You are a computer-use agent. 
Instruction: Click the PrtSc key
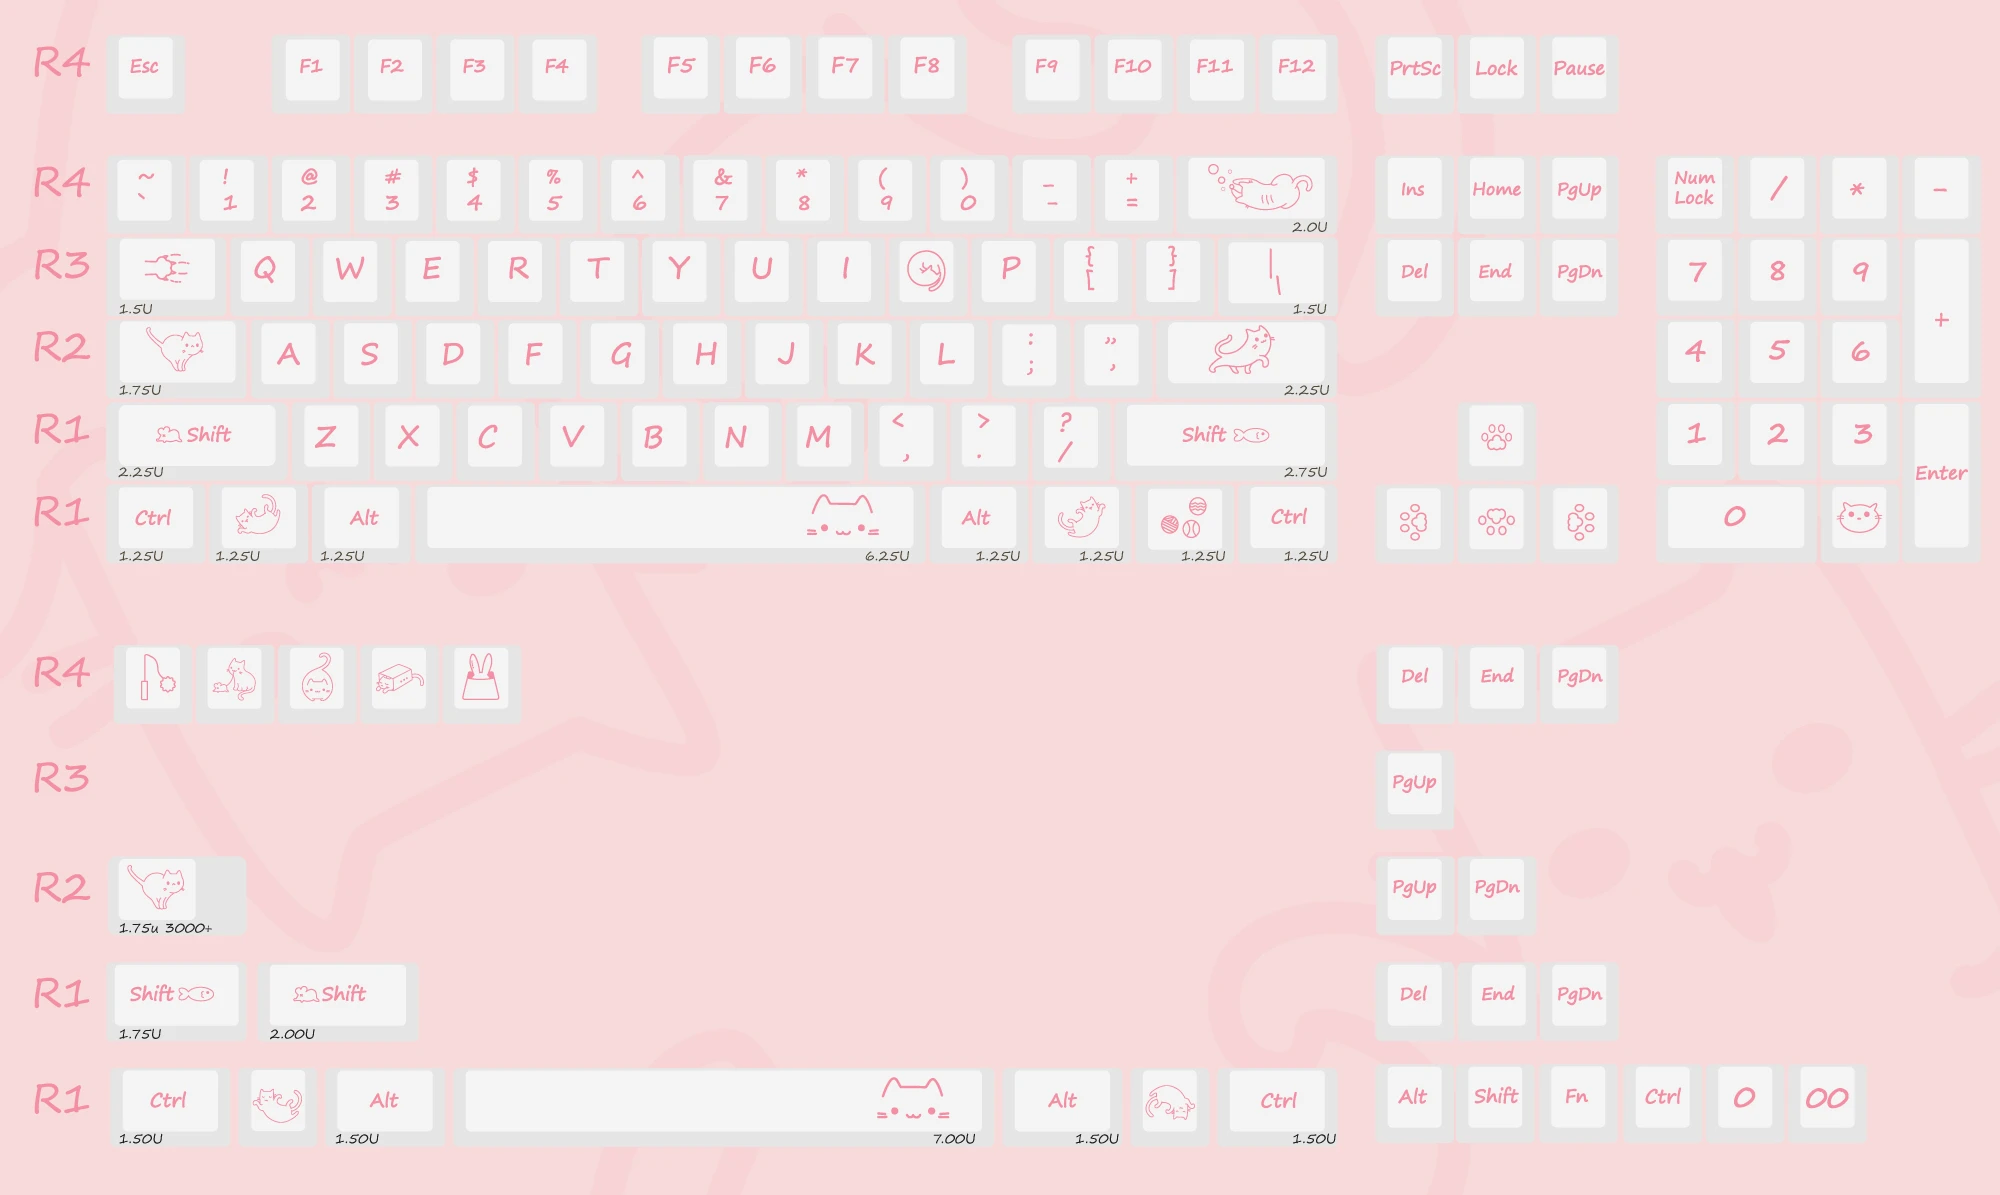coord(1414,68)
